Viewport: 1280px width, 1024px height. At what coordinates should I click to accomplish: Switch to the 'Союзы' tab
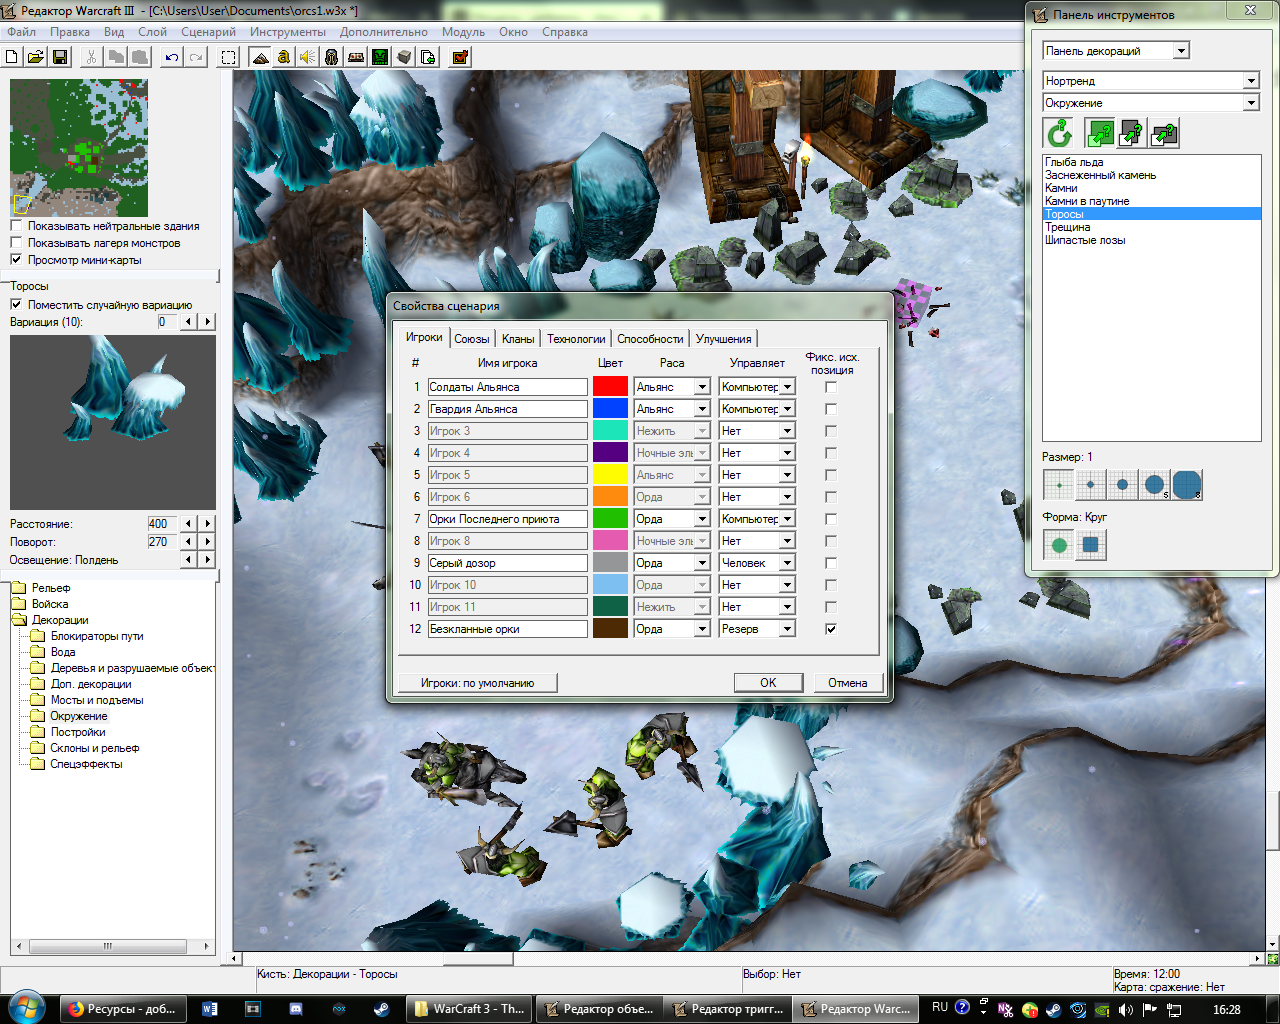pos(471,339)
